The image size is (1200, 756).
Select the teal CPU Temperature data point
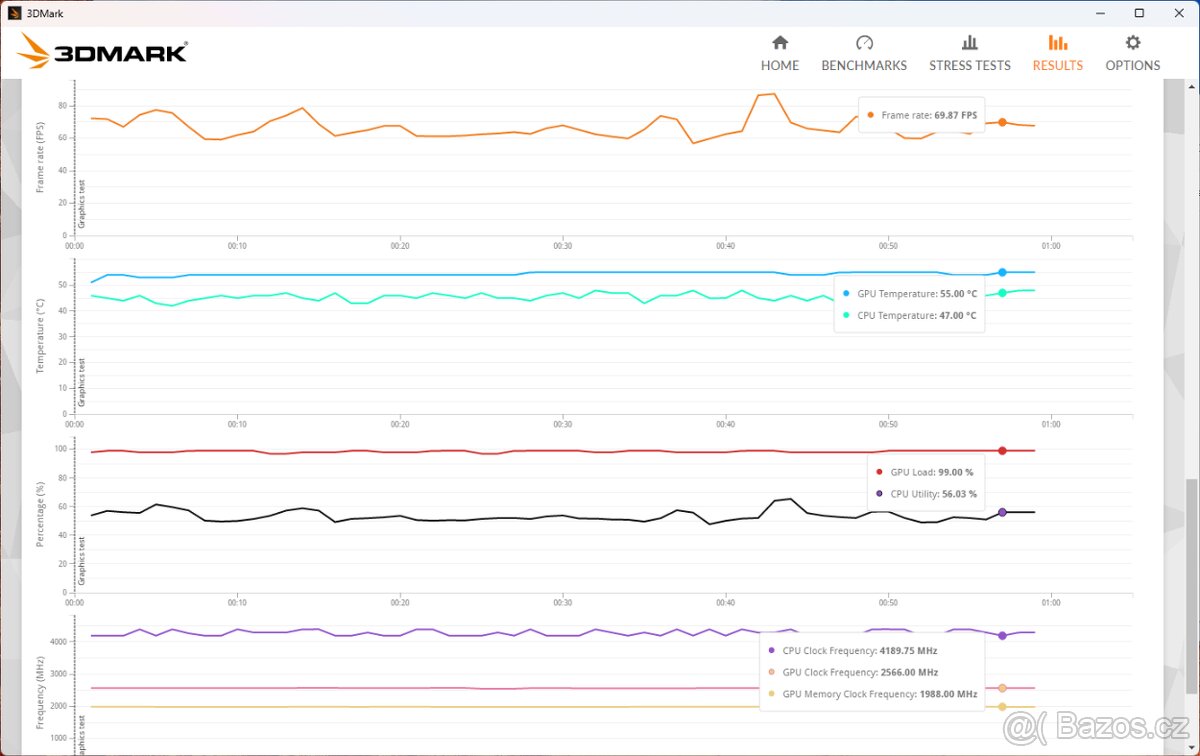coord(1002,293)
